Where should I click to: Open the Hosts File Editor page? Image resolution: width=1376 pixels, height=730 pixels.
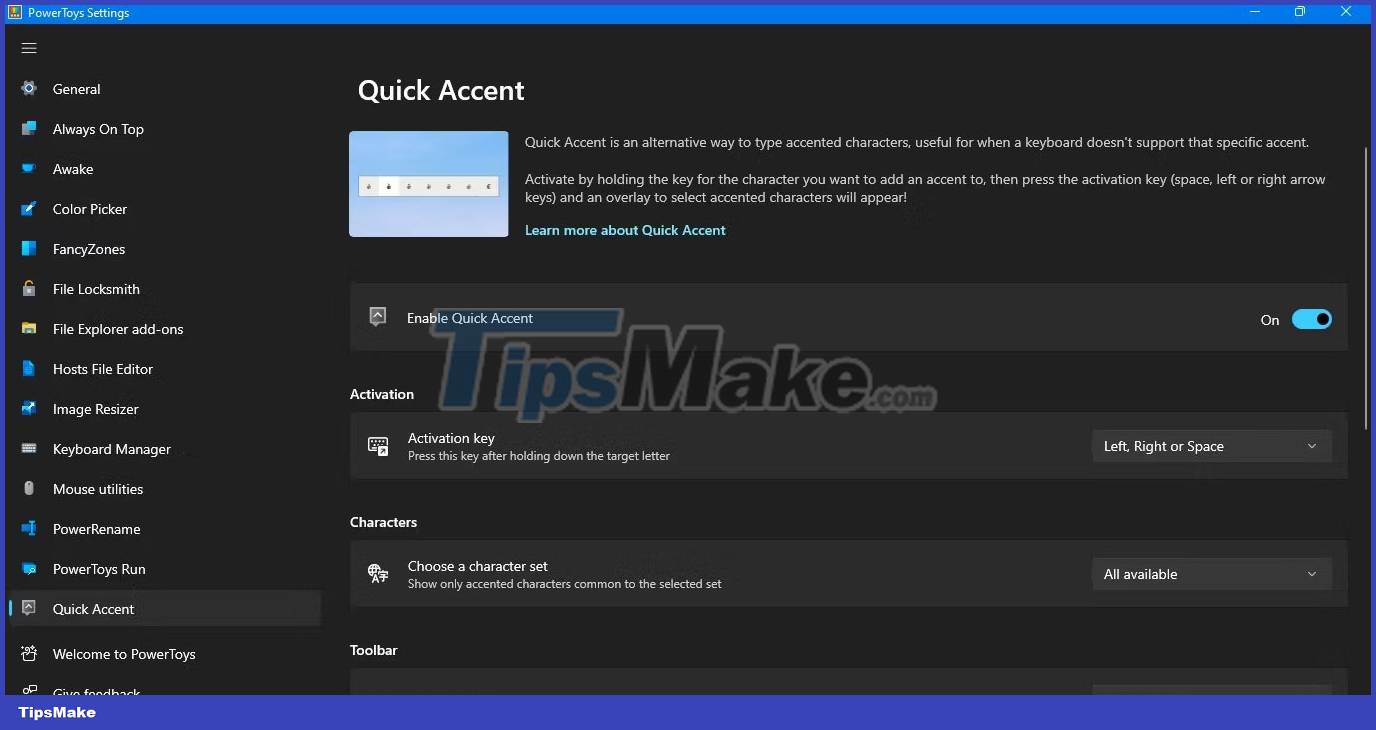30,369
